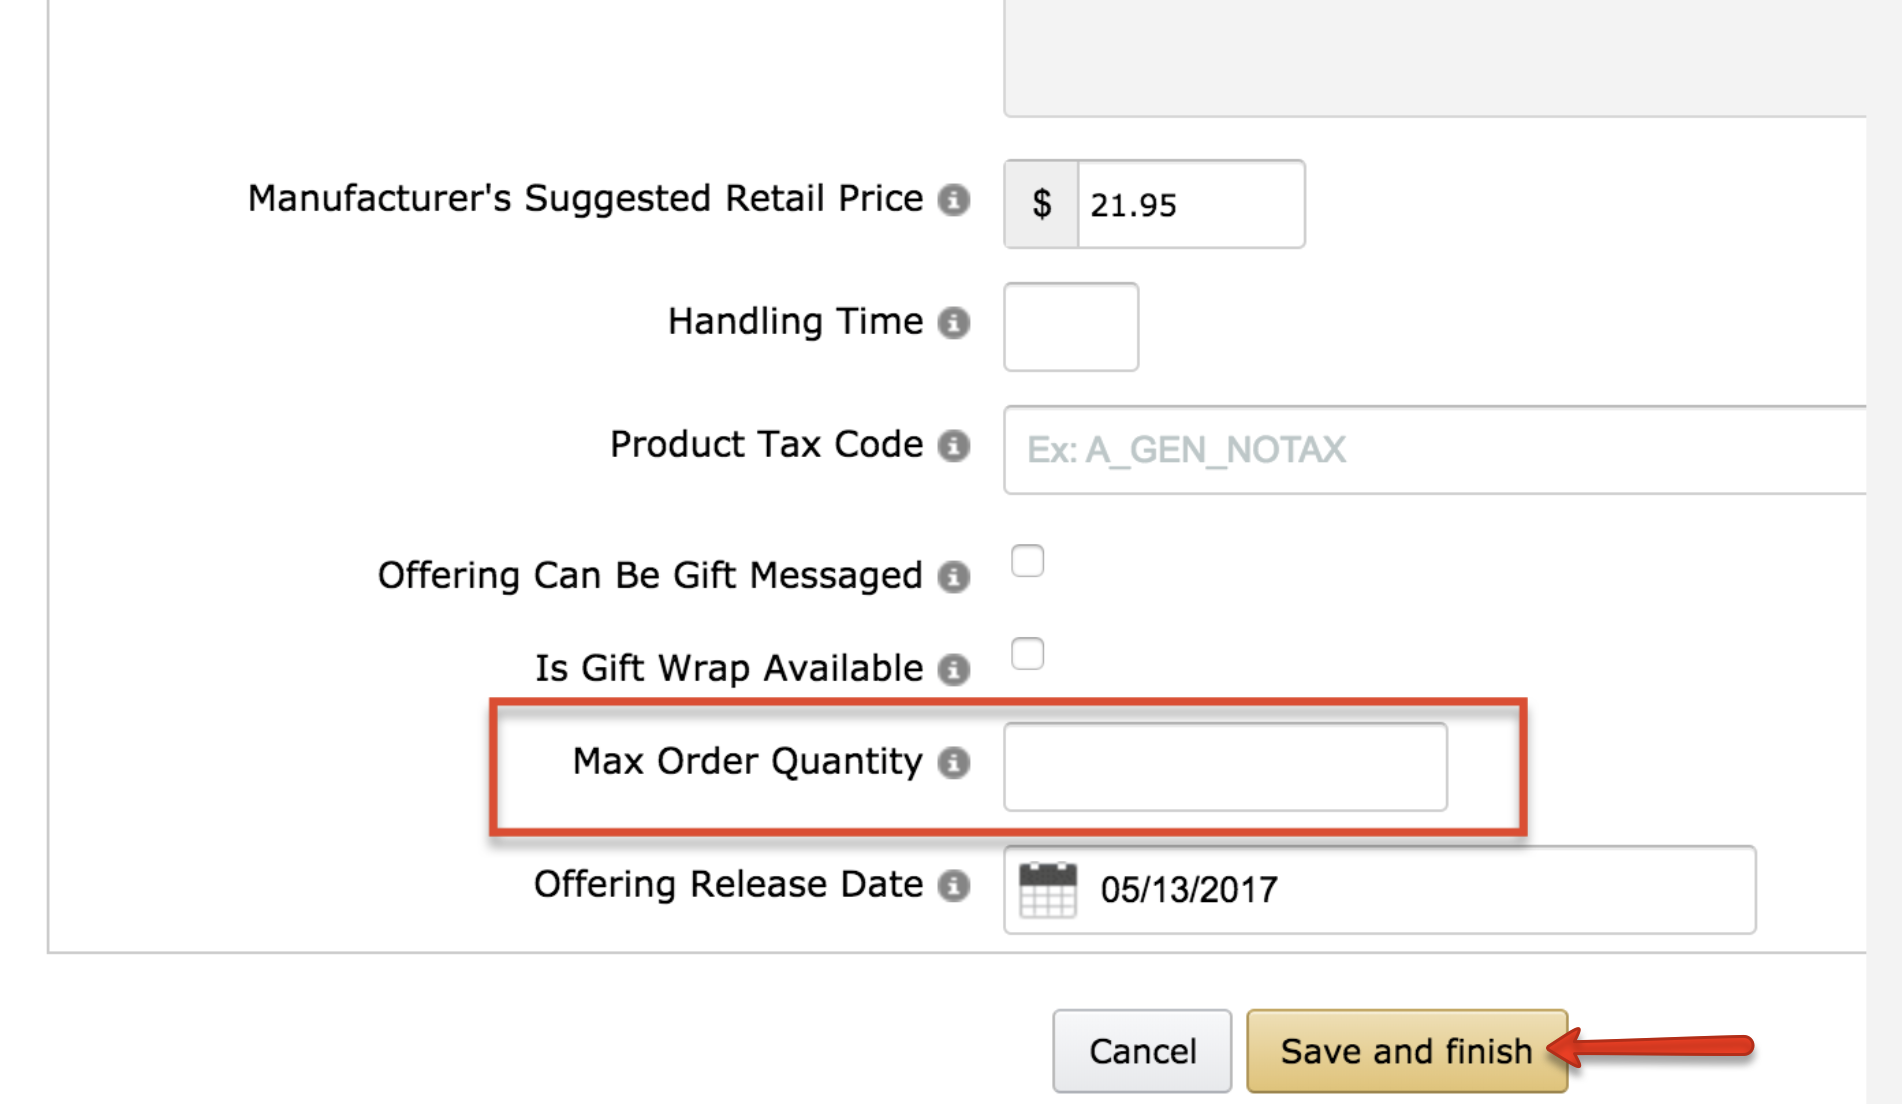Click the Max Order Quantity label text
Image resolution: width=1902 pixels, height=1104 pixels.
[x=747, y=762]
